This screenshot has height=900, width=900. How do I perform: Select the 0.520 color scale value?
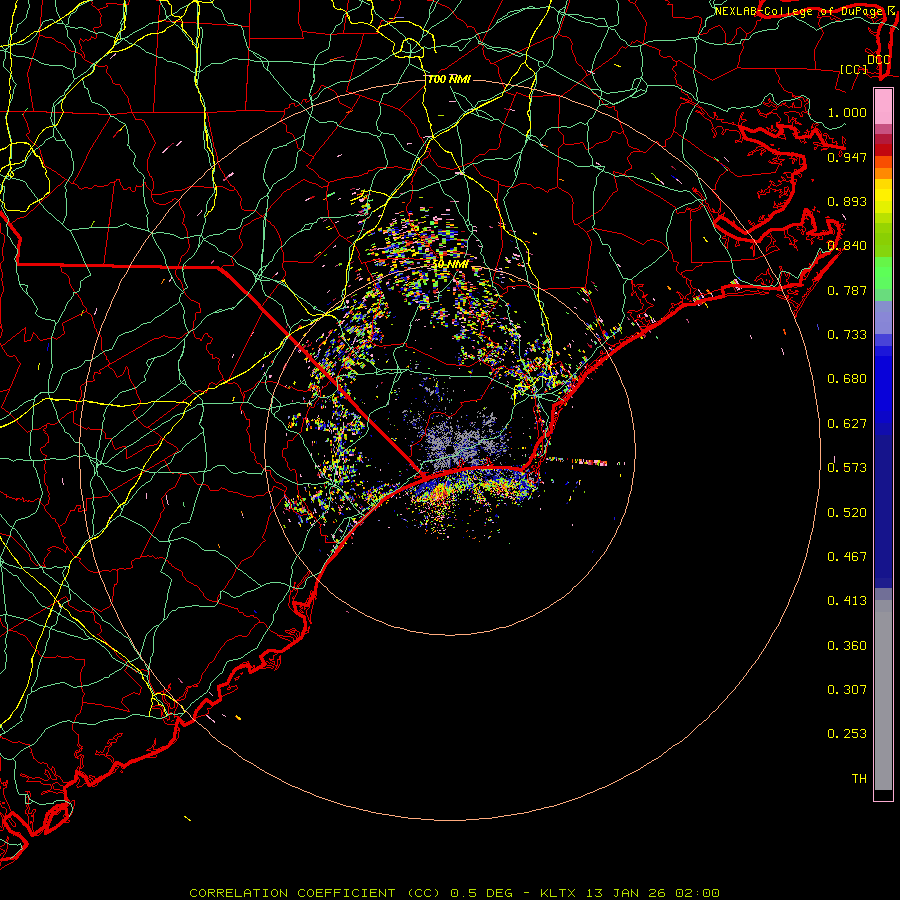847,513
